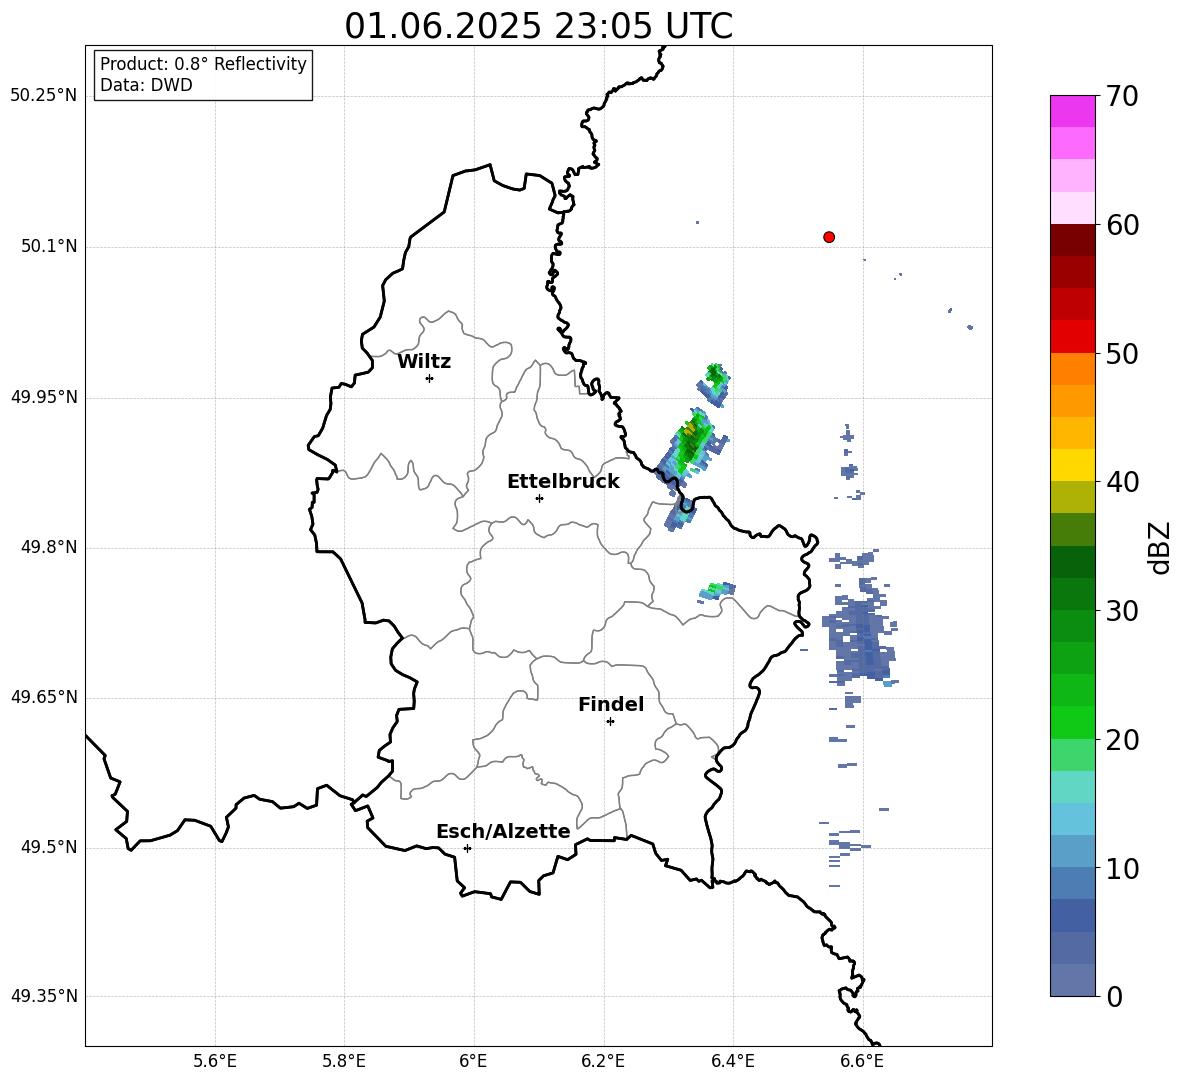
Task: Pick the yellow colorbar segment at 40
Action: click(1073, 464)
